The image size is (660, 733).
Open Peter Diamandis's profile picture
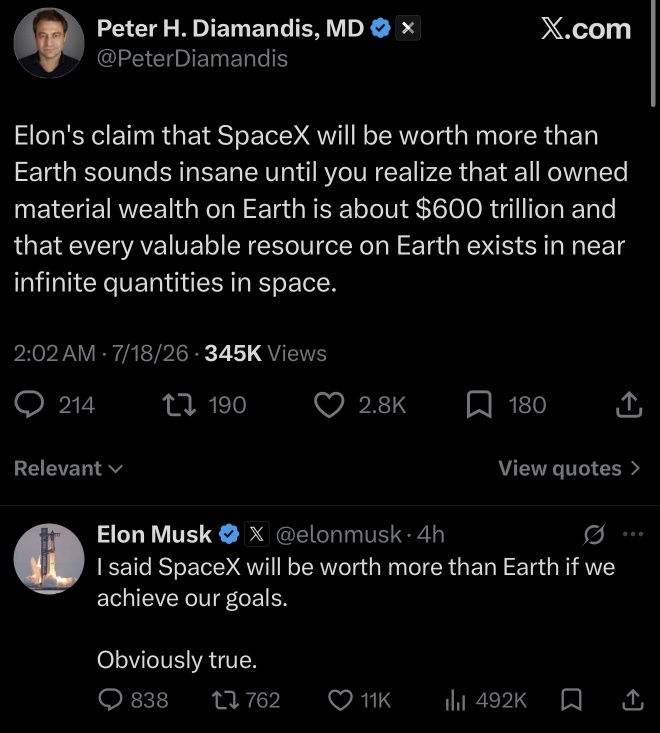coord(49,43)
